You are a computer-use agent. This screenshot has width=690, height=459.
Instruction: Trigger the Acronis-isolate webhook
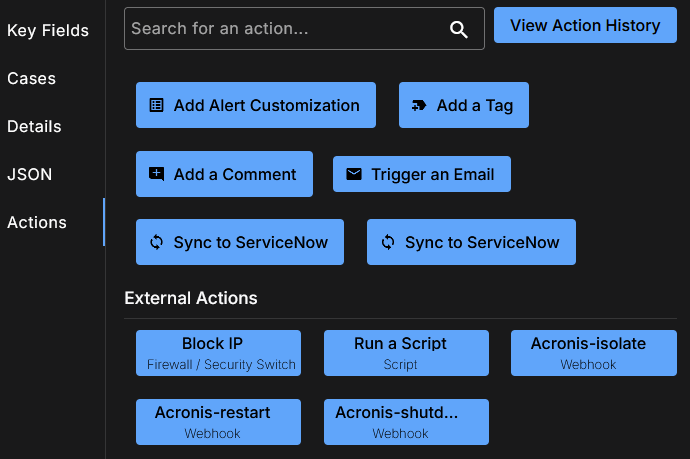(594, 353)
